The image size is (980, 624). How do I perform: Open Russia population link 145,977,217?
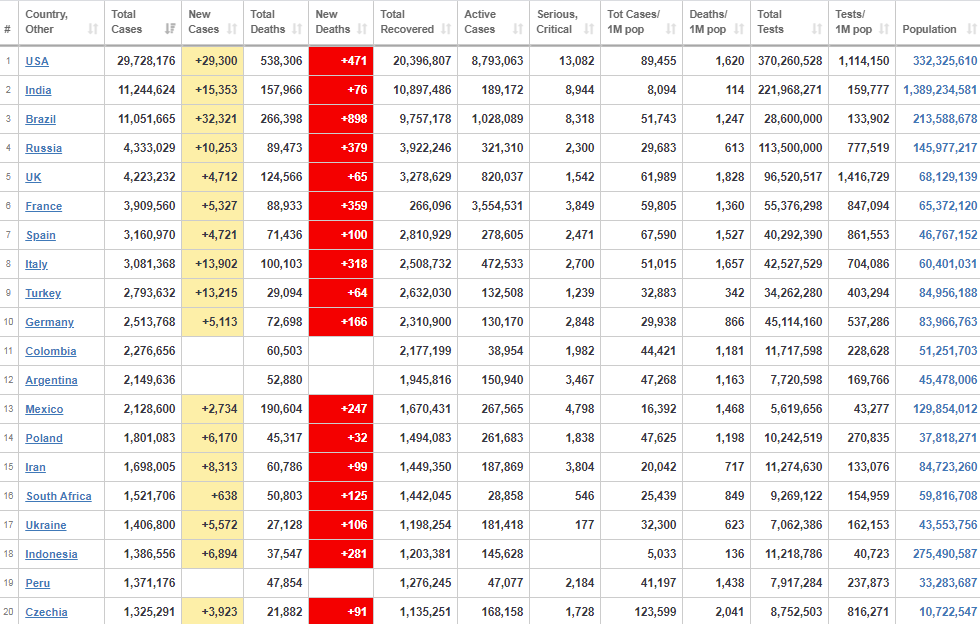945,148
